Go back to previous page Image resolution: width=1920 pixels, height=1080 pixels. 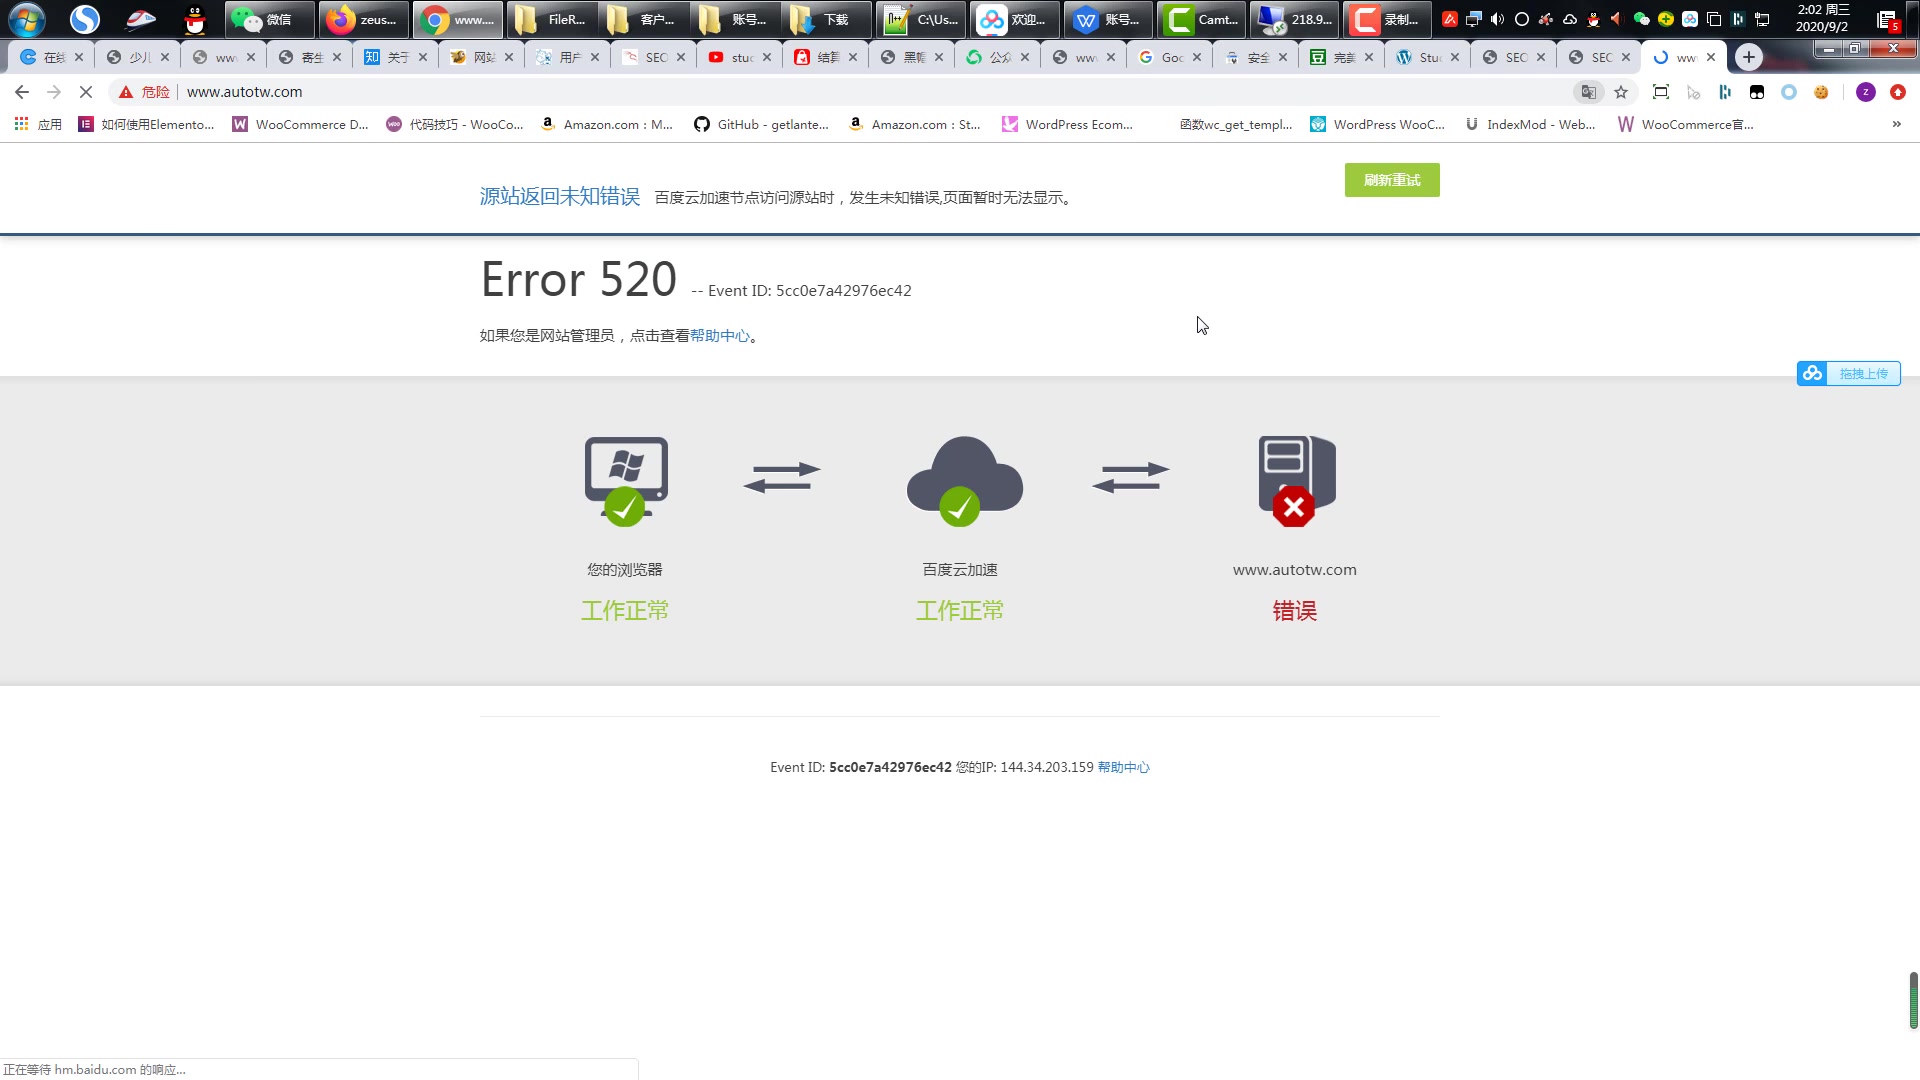[22, 92]
